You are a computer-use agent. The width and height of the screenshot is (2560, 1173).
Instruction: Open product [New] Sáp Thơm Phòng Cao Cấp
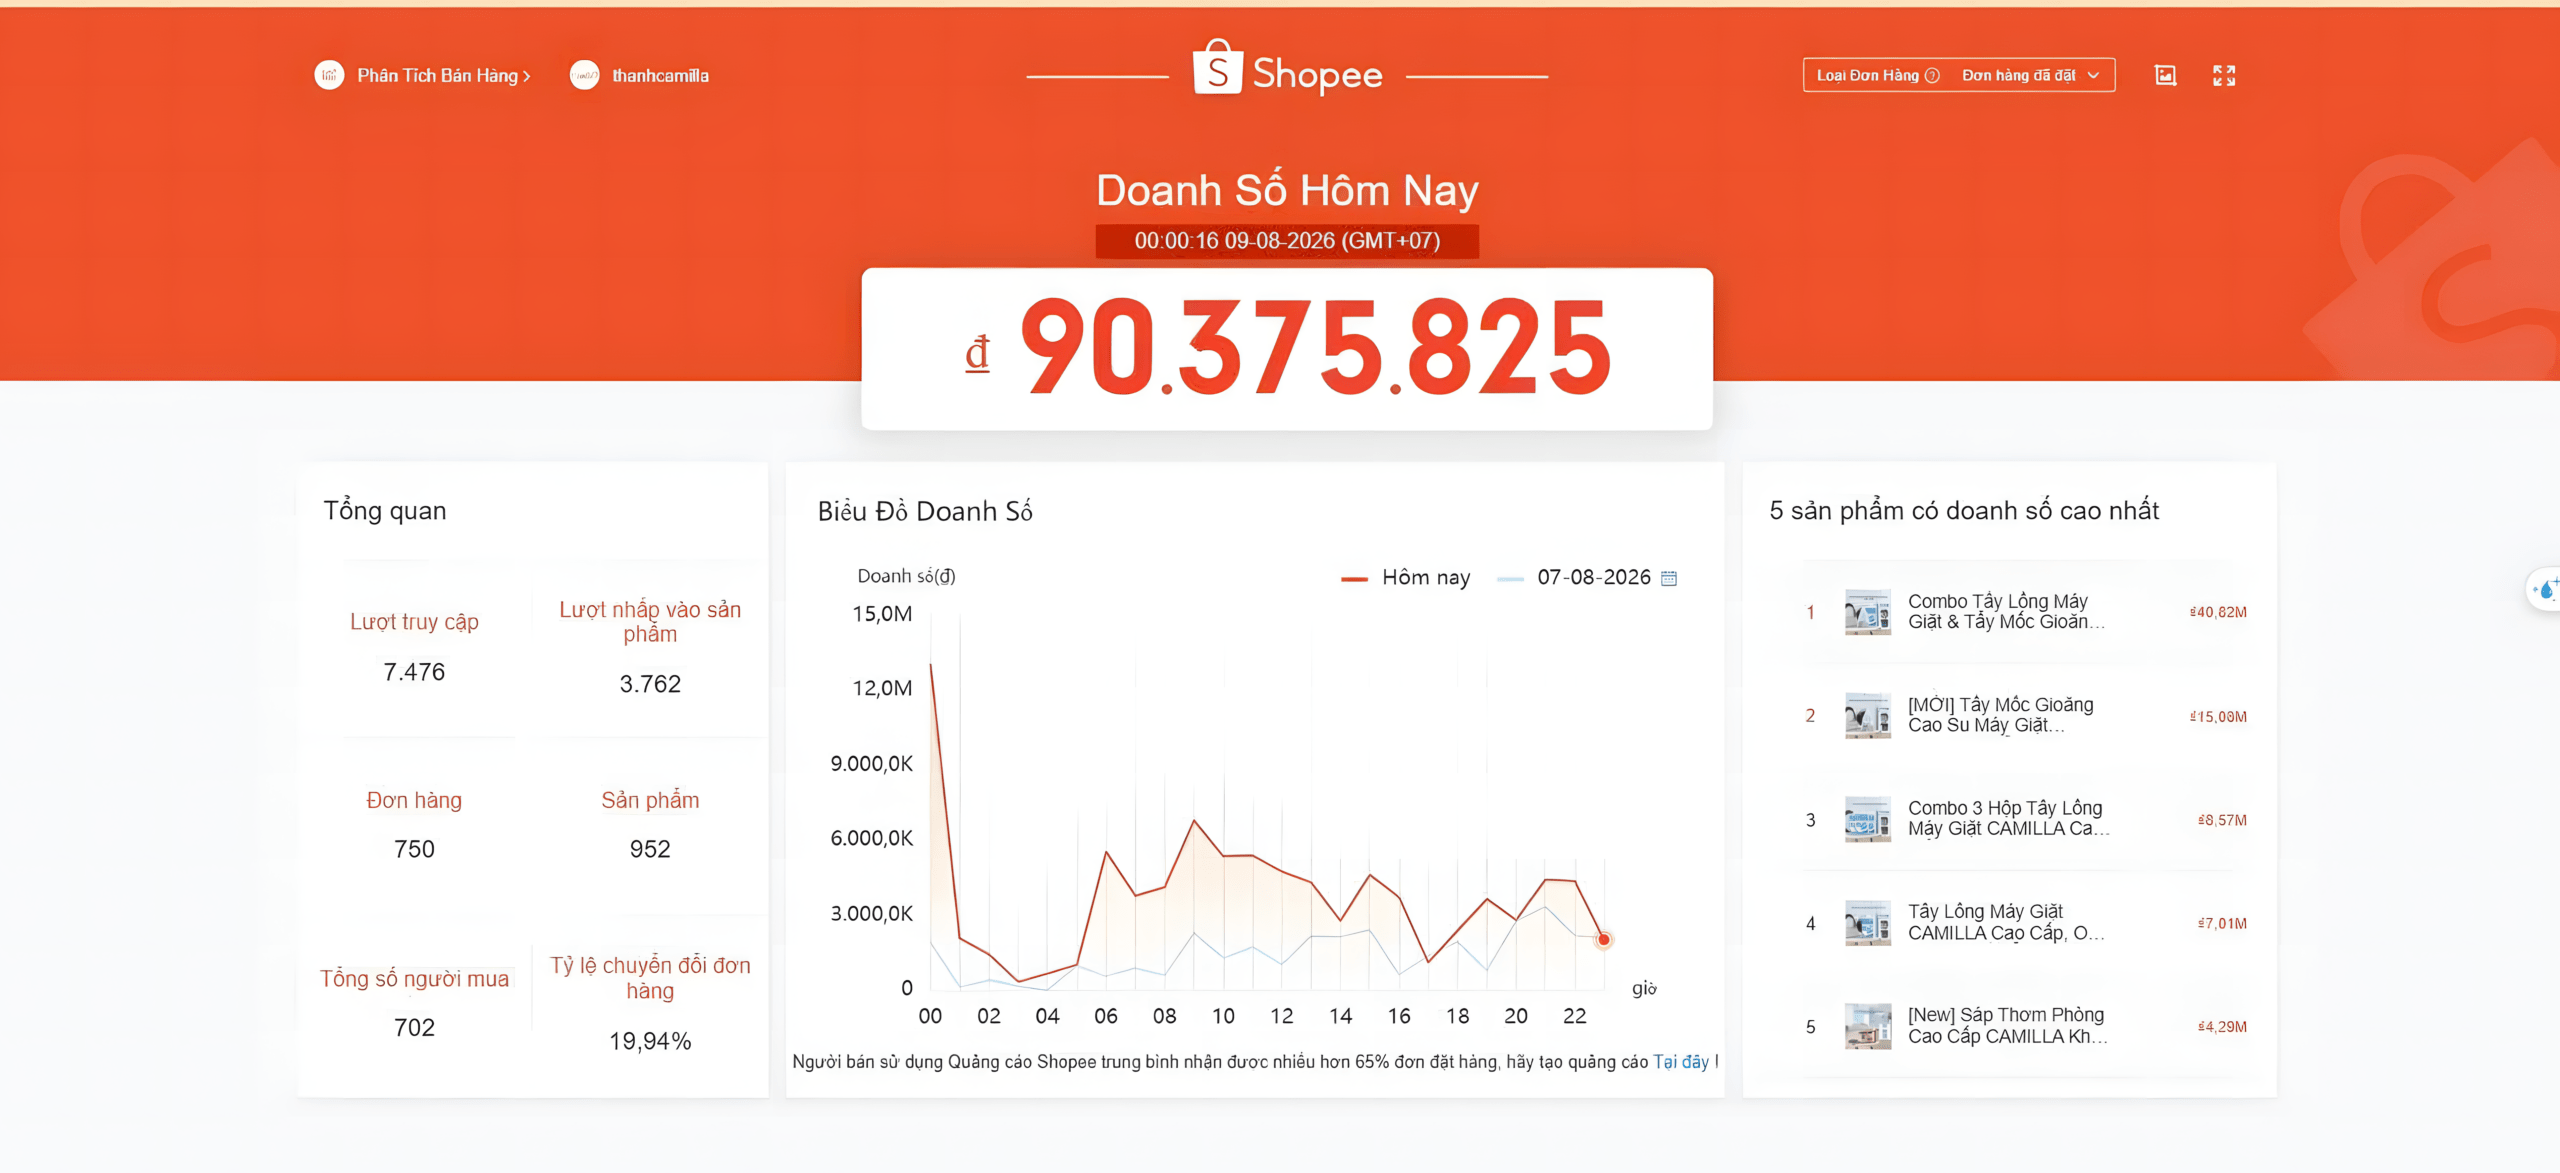tap(2007, 1026)
